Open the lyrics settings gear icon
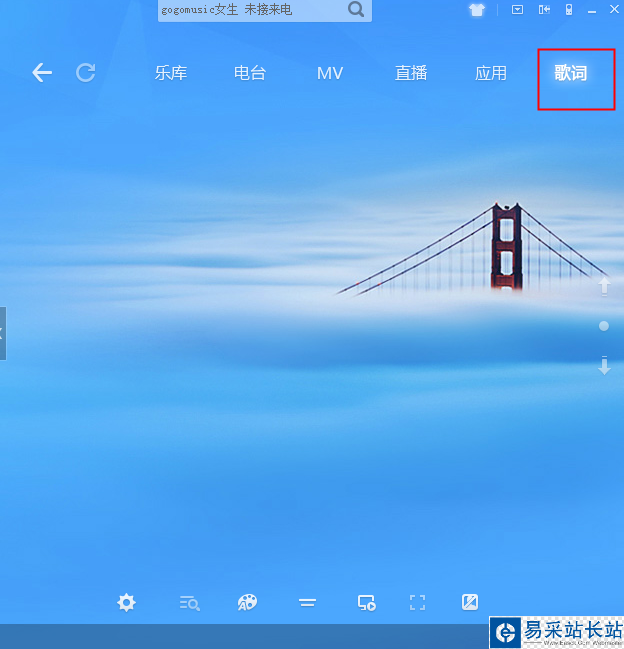624x649 pixels. (126, 603)
